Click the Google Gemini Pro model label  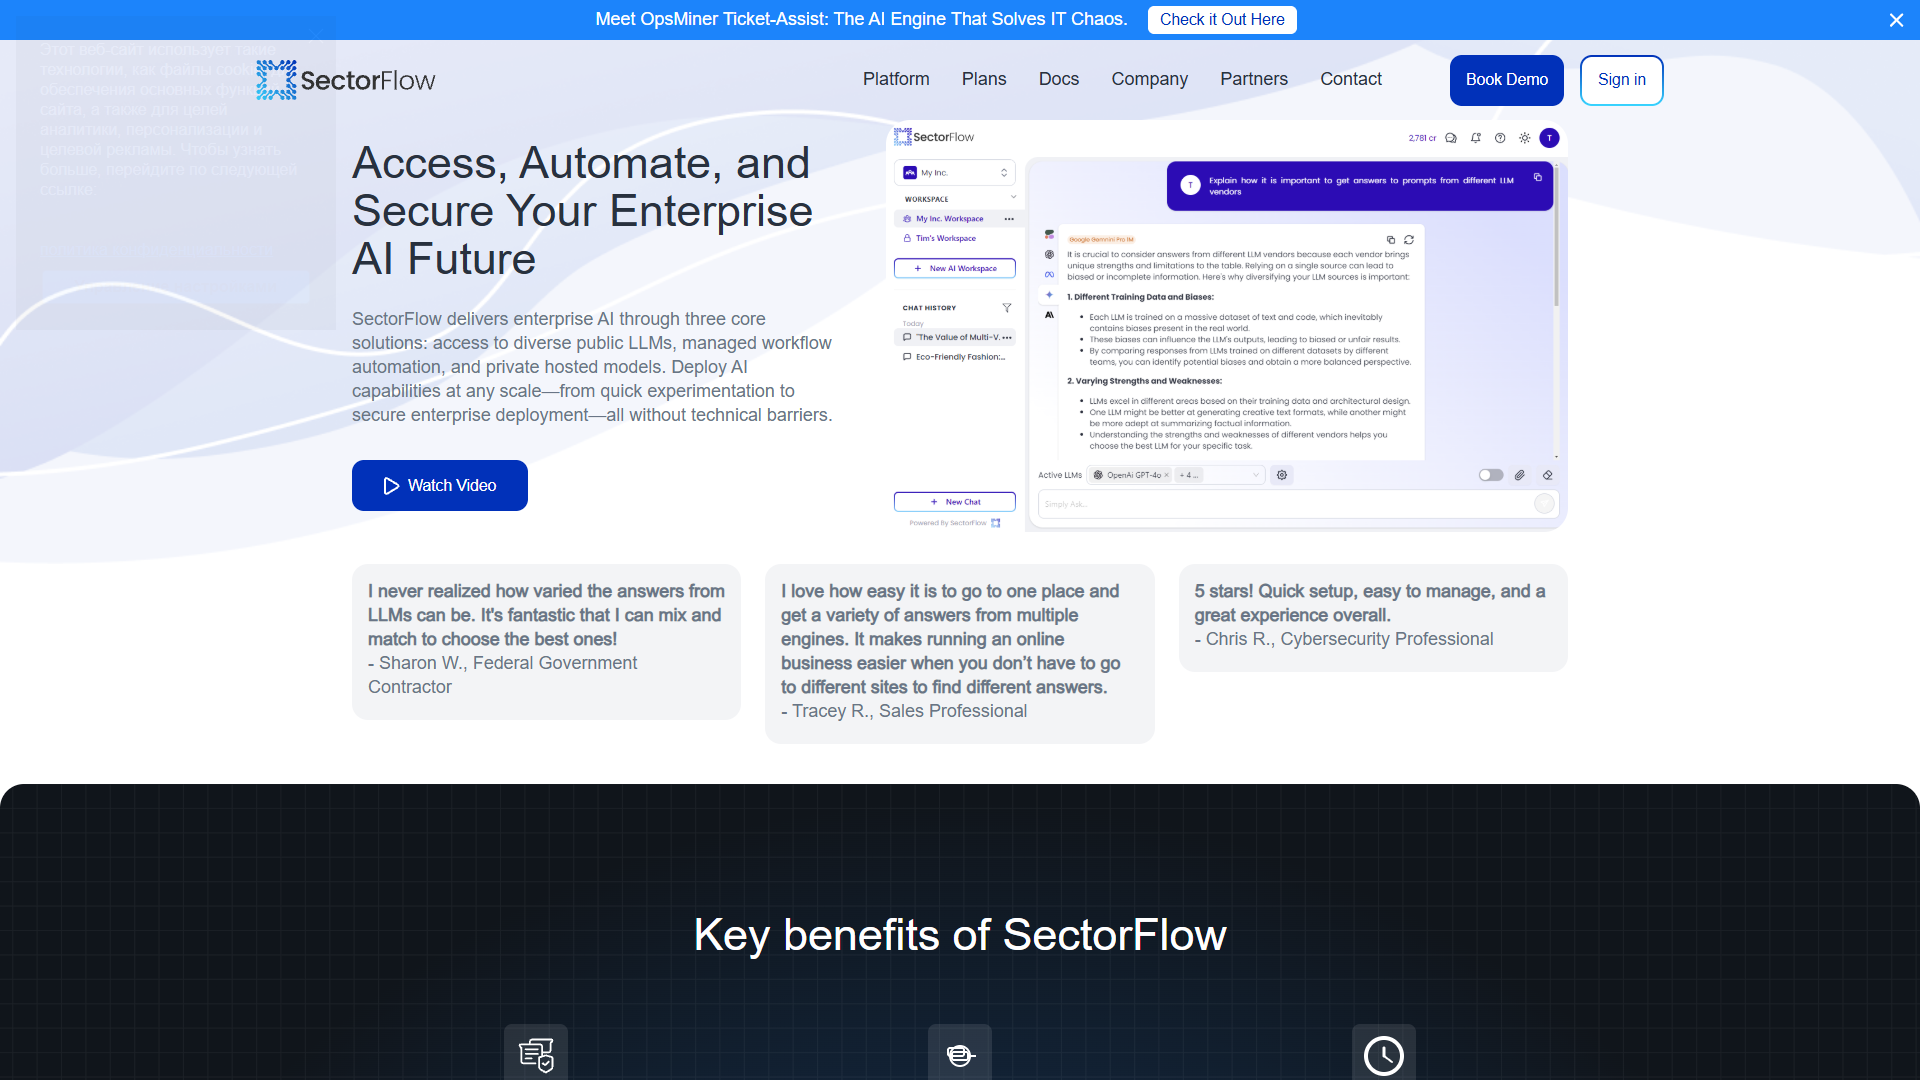tap(1101, 240)
